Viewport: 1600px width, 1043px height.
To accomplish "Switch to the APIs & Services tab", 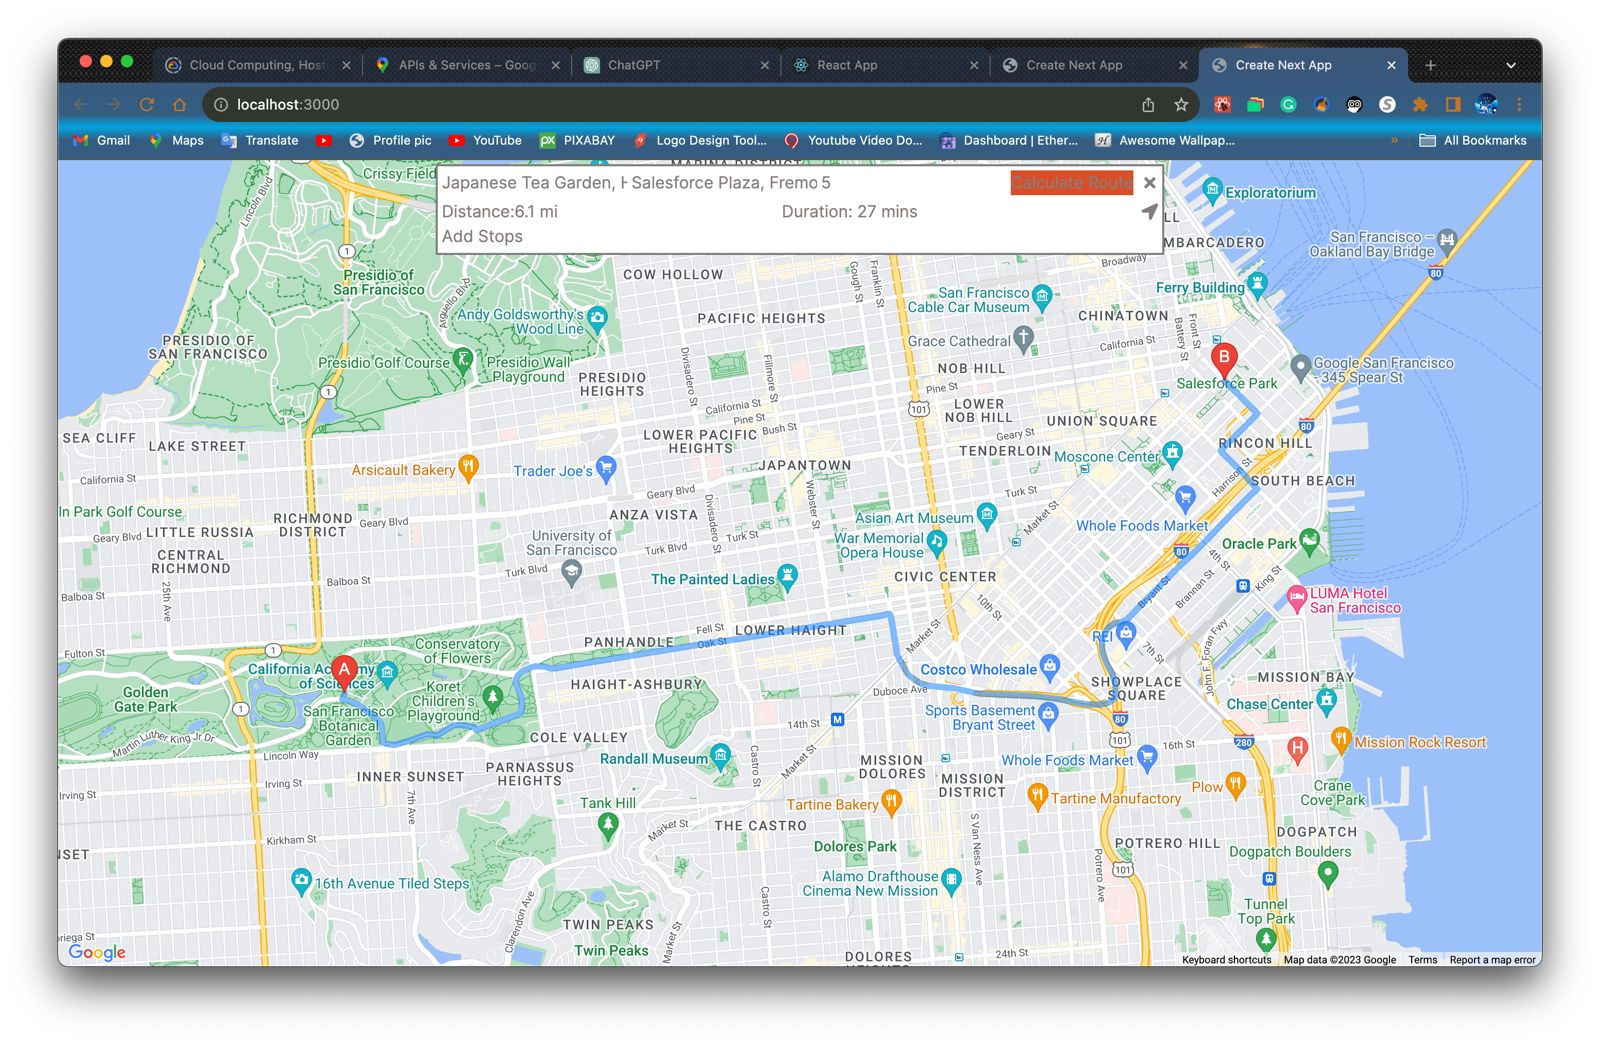I will [468, 65].
